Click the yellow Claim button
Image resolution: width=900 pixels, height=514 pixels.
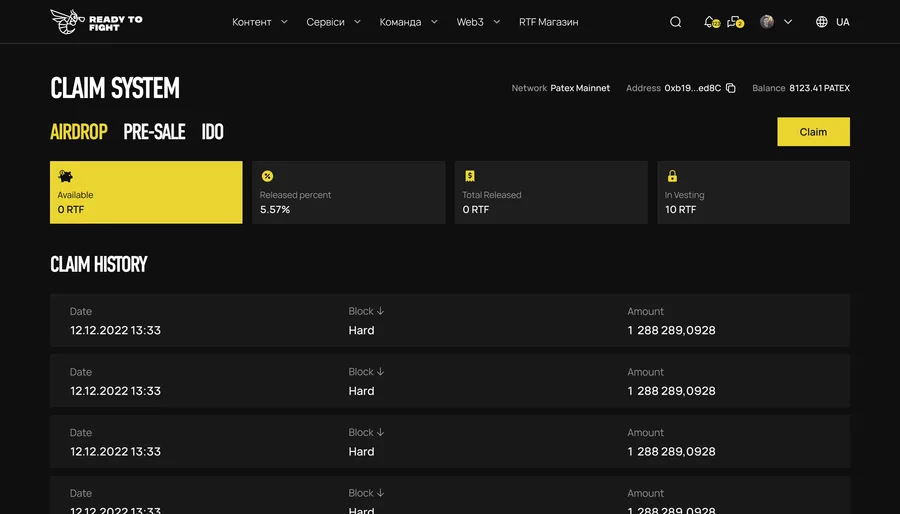(813, 132)
